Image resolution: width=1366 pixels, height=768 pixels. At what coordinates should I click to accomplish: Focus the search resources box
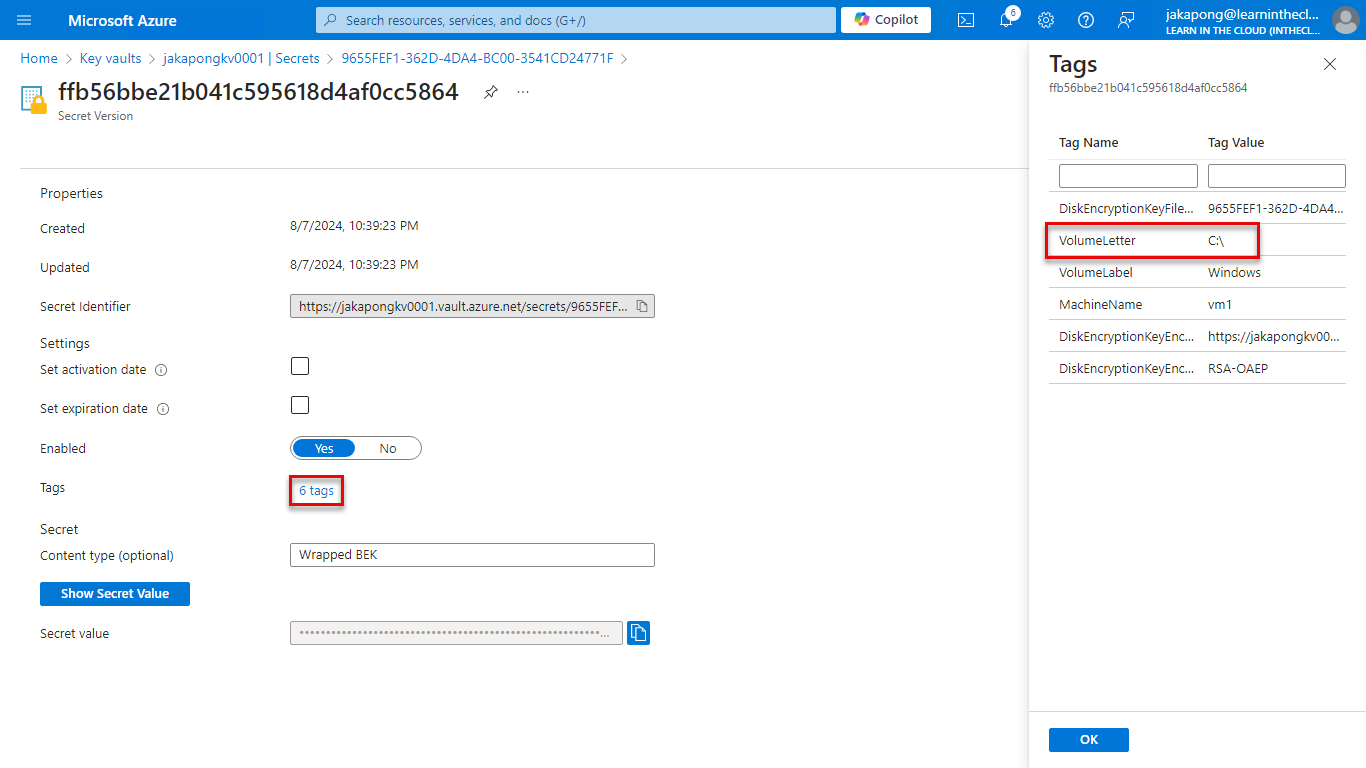click(x=576, y=20)
